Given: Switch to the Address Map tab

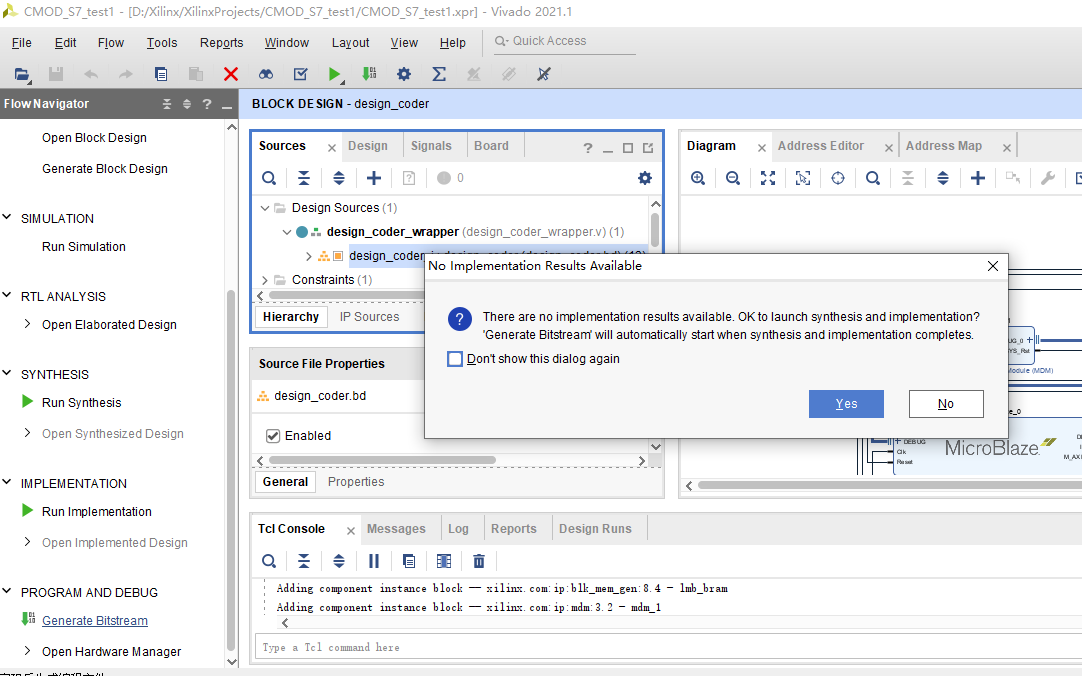Looking at the screenshot, I should tap(943, 146).
